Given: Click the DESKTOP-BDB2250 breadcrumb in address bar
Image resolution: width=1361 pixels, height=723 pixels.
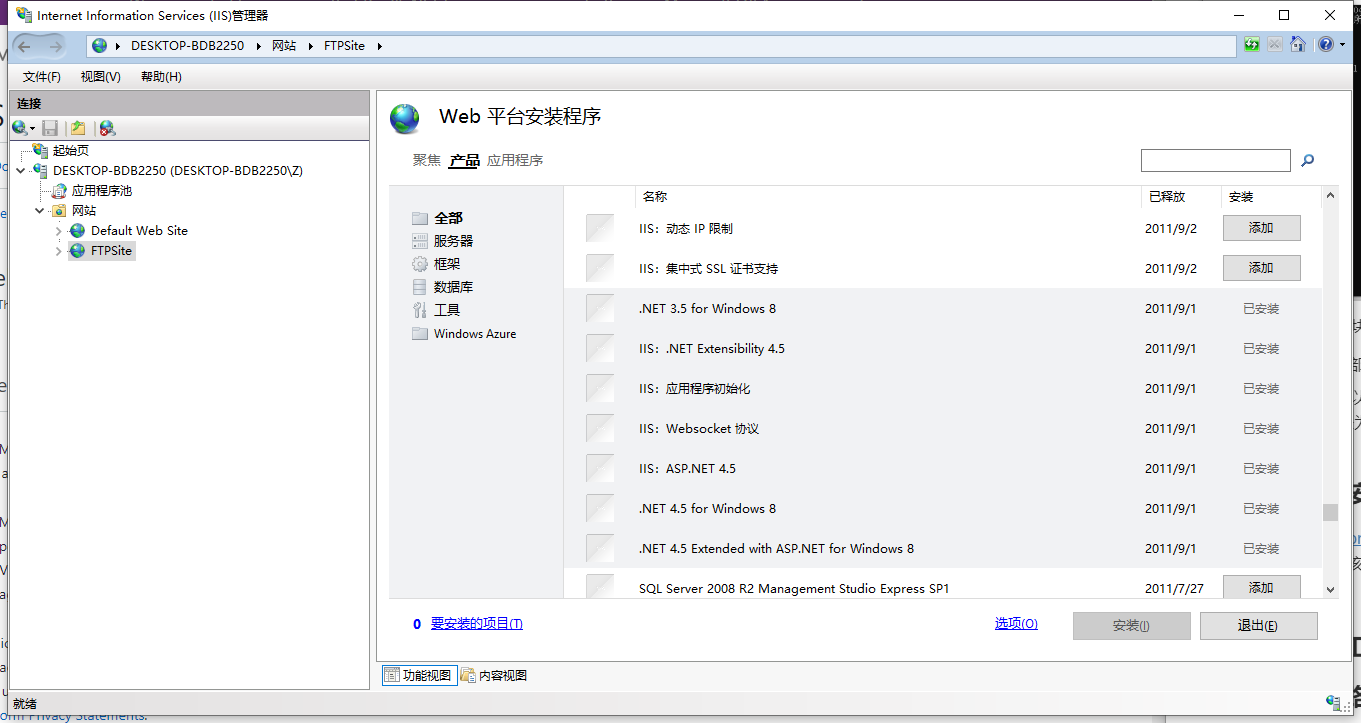Looking at the screenshot, I should [187, 46].
